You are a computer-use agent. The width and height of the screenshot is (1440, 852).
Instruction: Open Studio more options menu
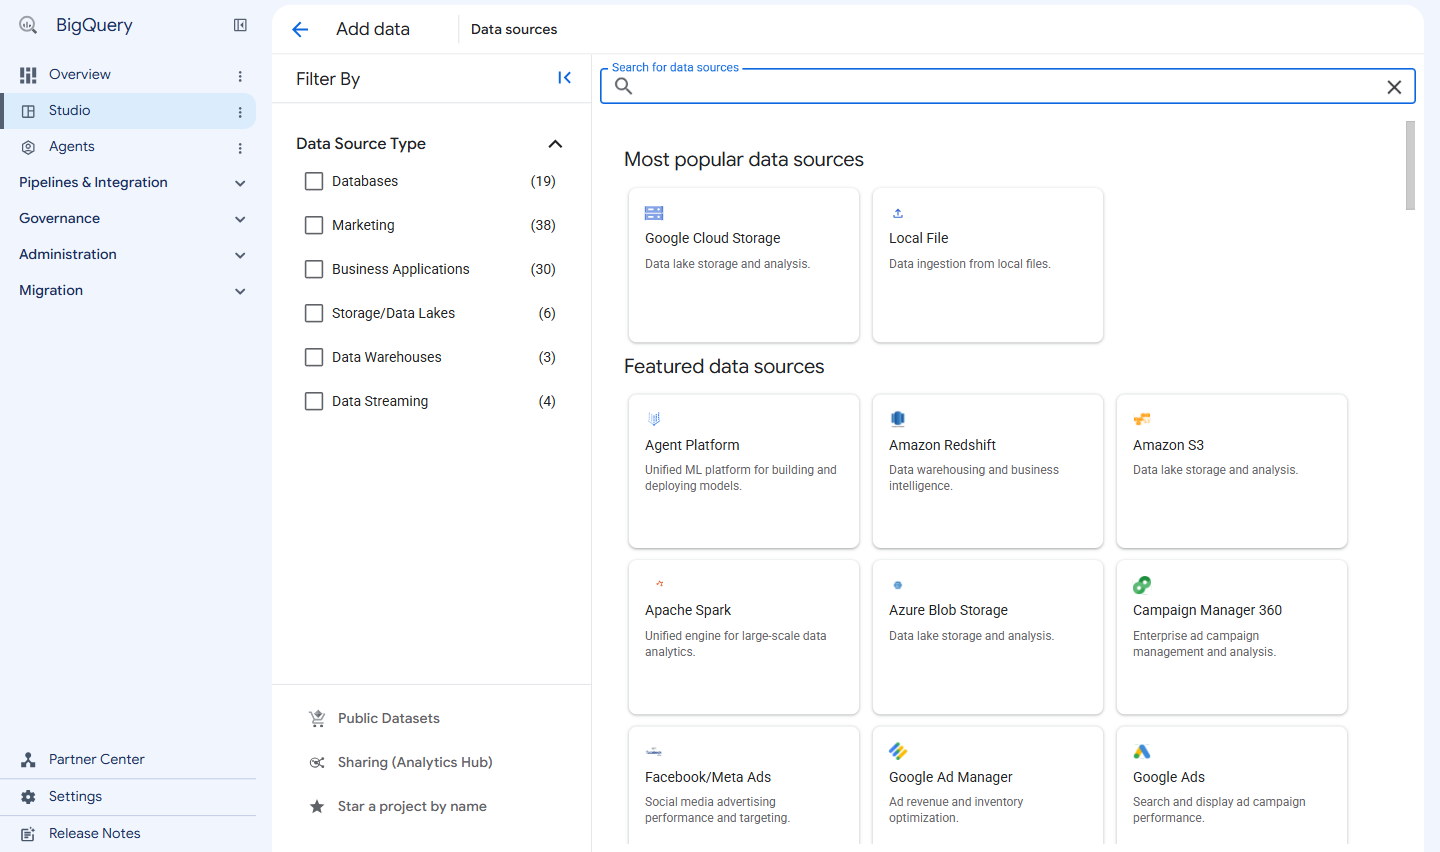coord(240,112)
